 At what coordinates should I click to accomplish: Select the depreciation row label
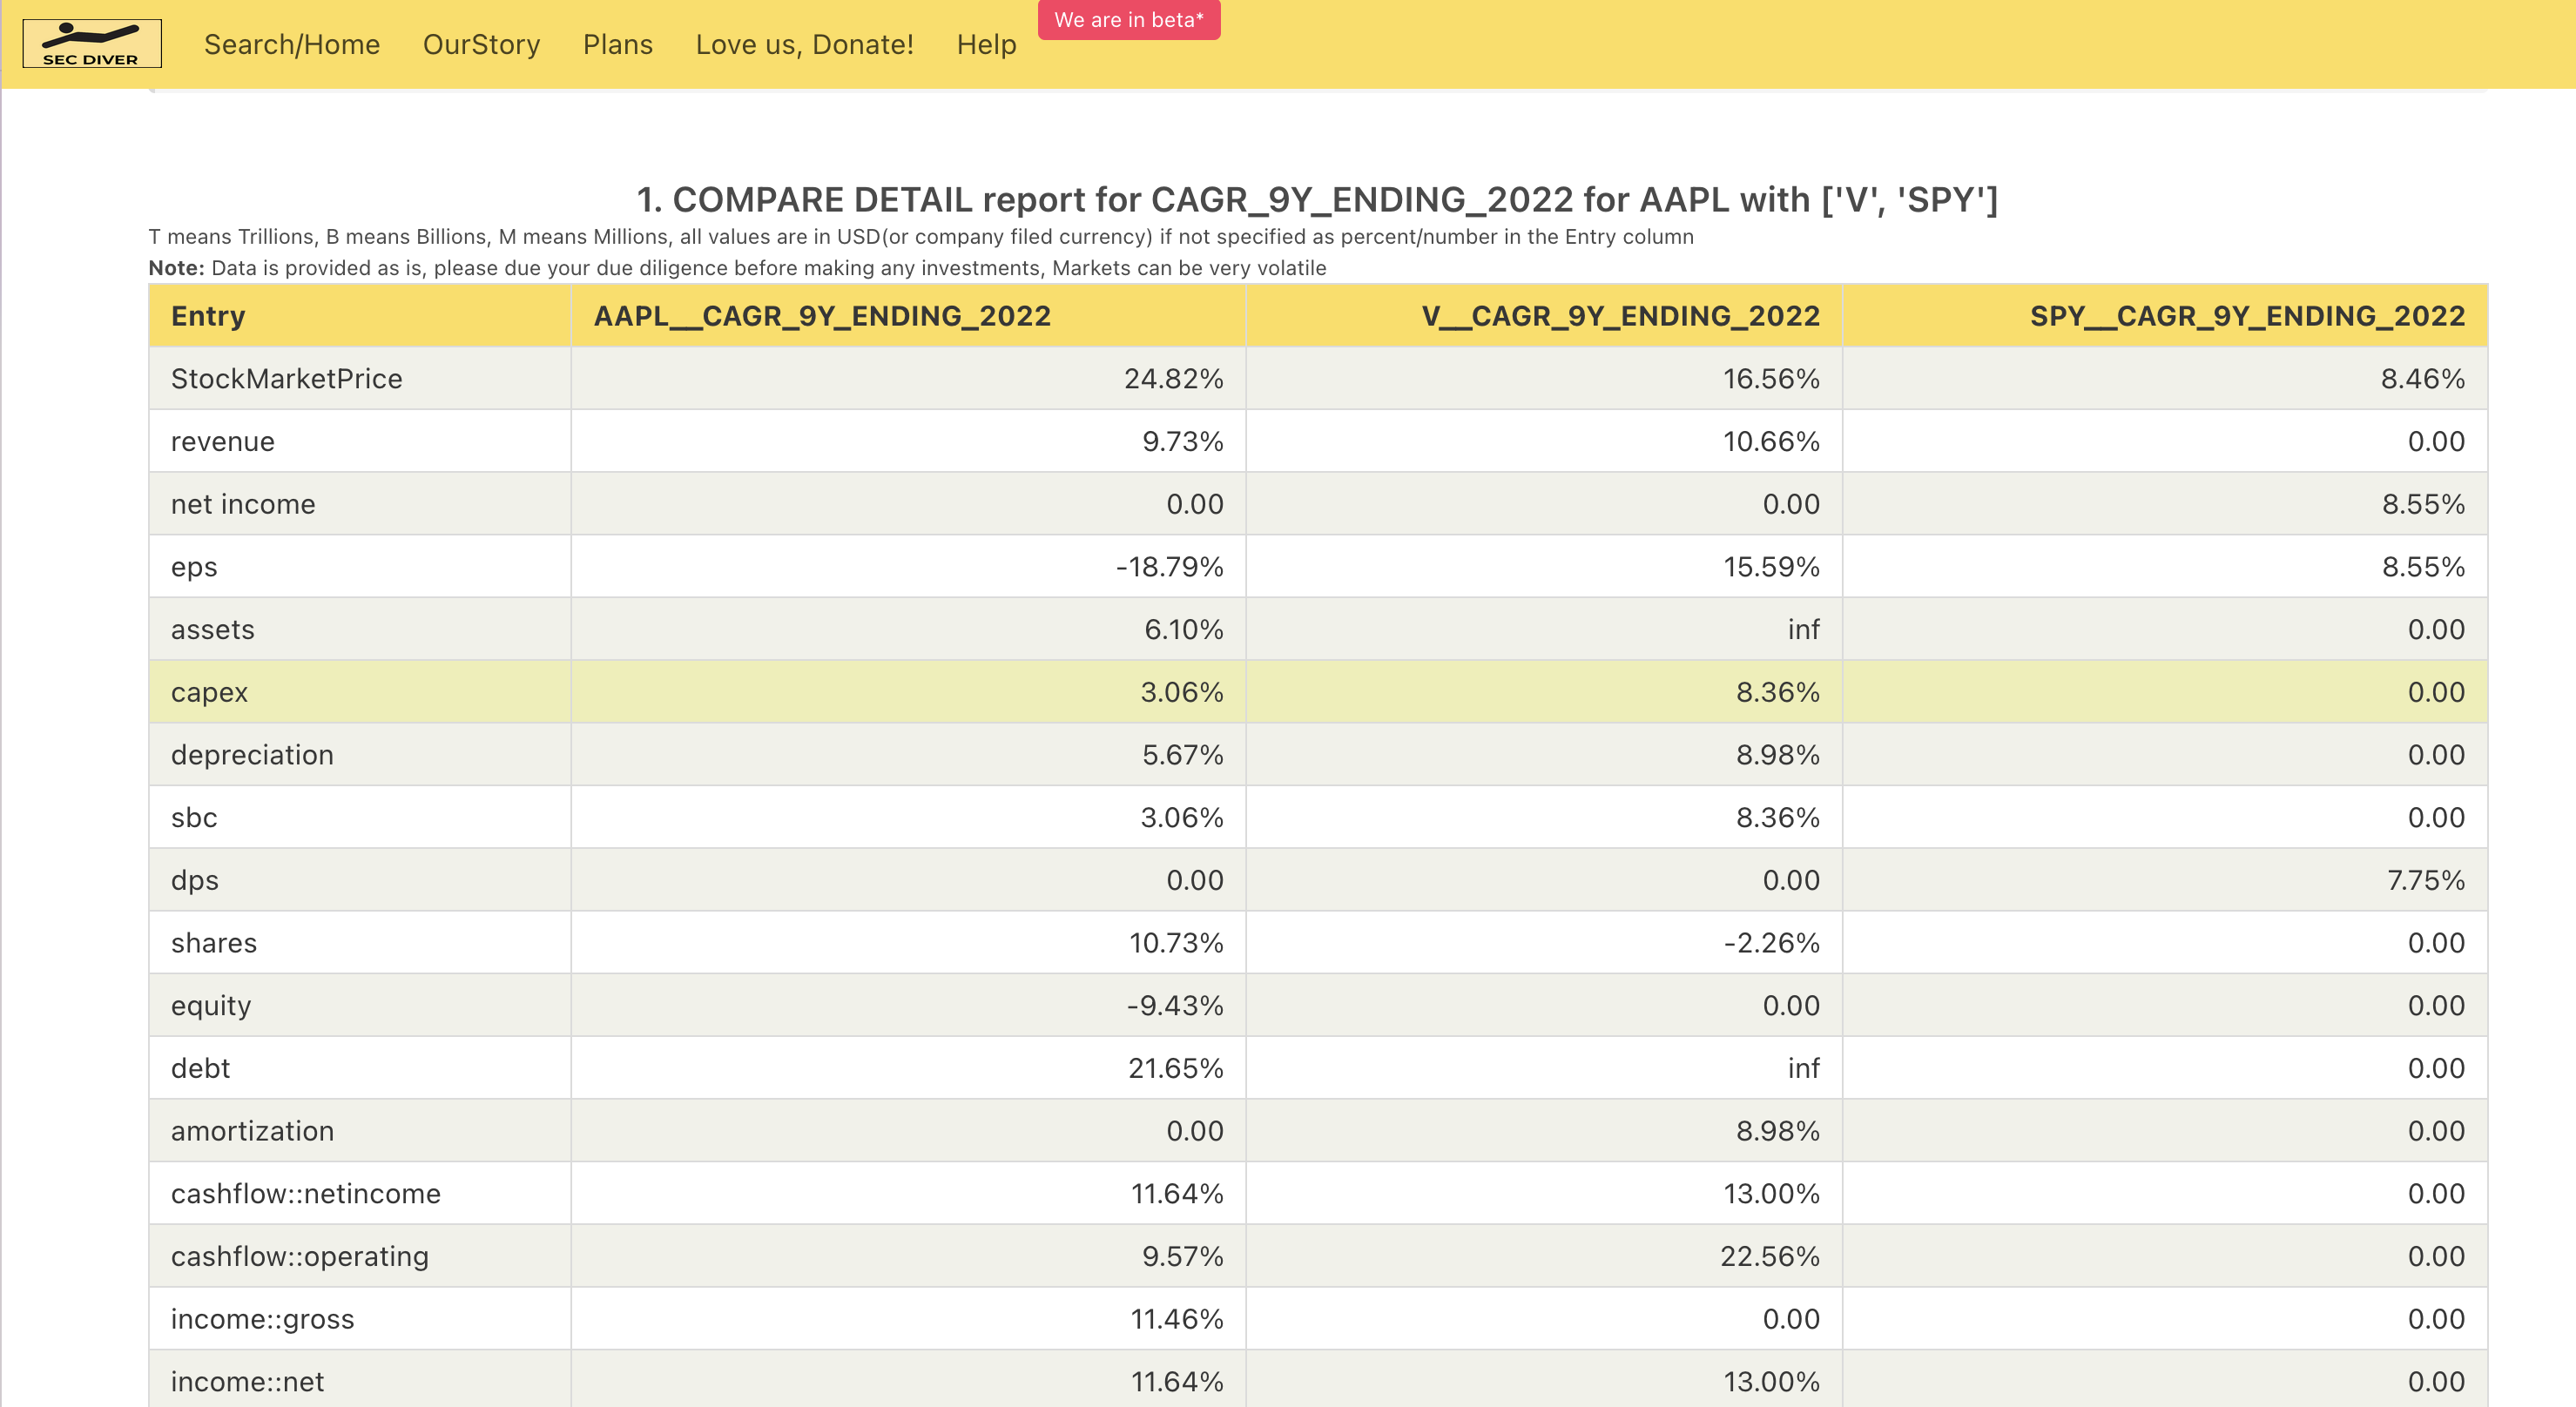(252, 755)
